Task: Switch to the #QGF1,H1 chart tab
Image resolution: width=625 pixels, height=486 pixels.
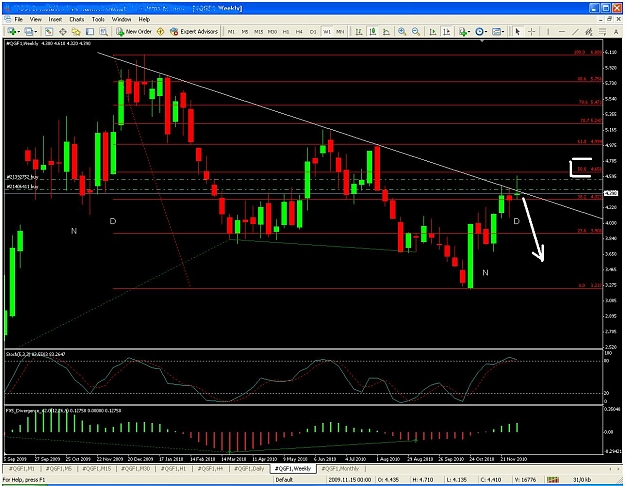Action: click(x=173, y=468)
